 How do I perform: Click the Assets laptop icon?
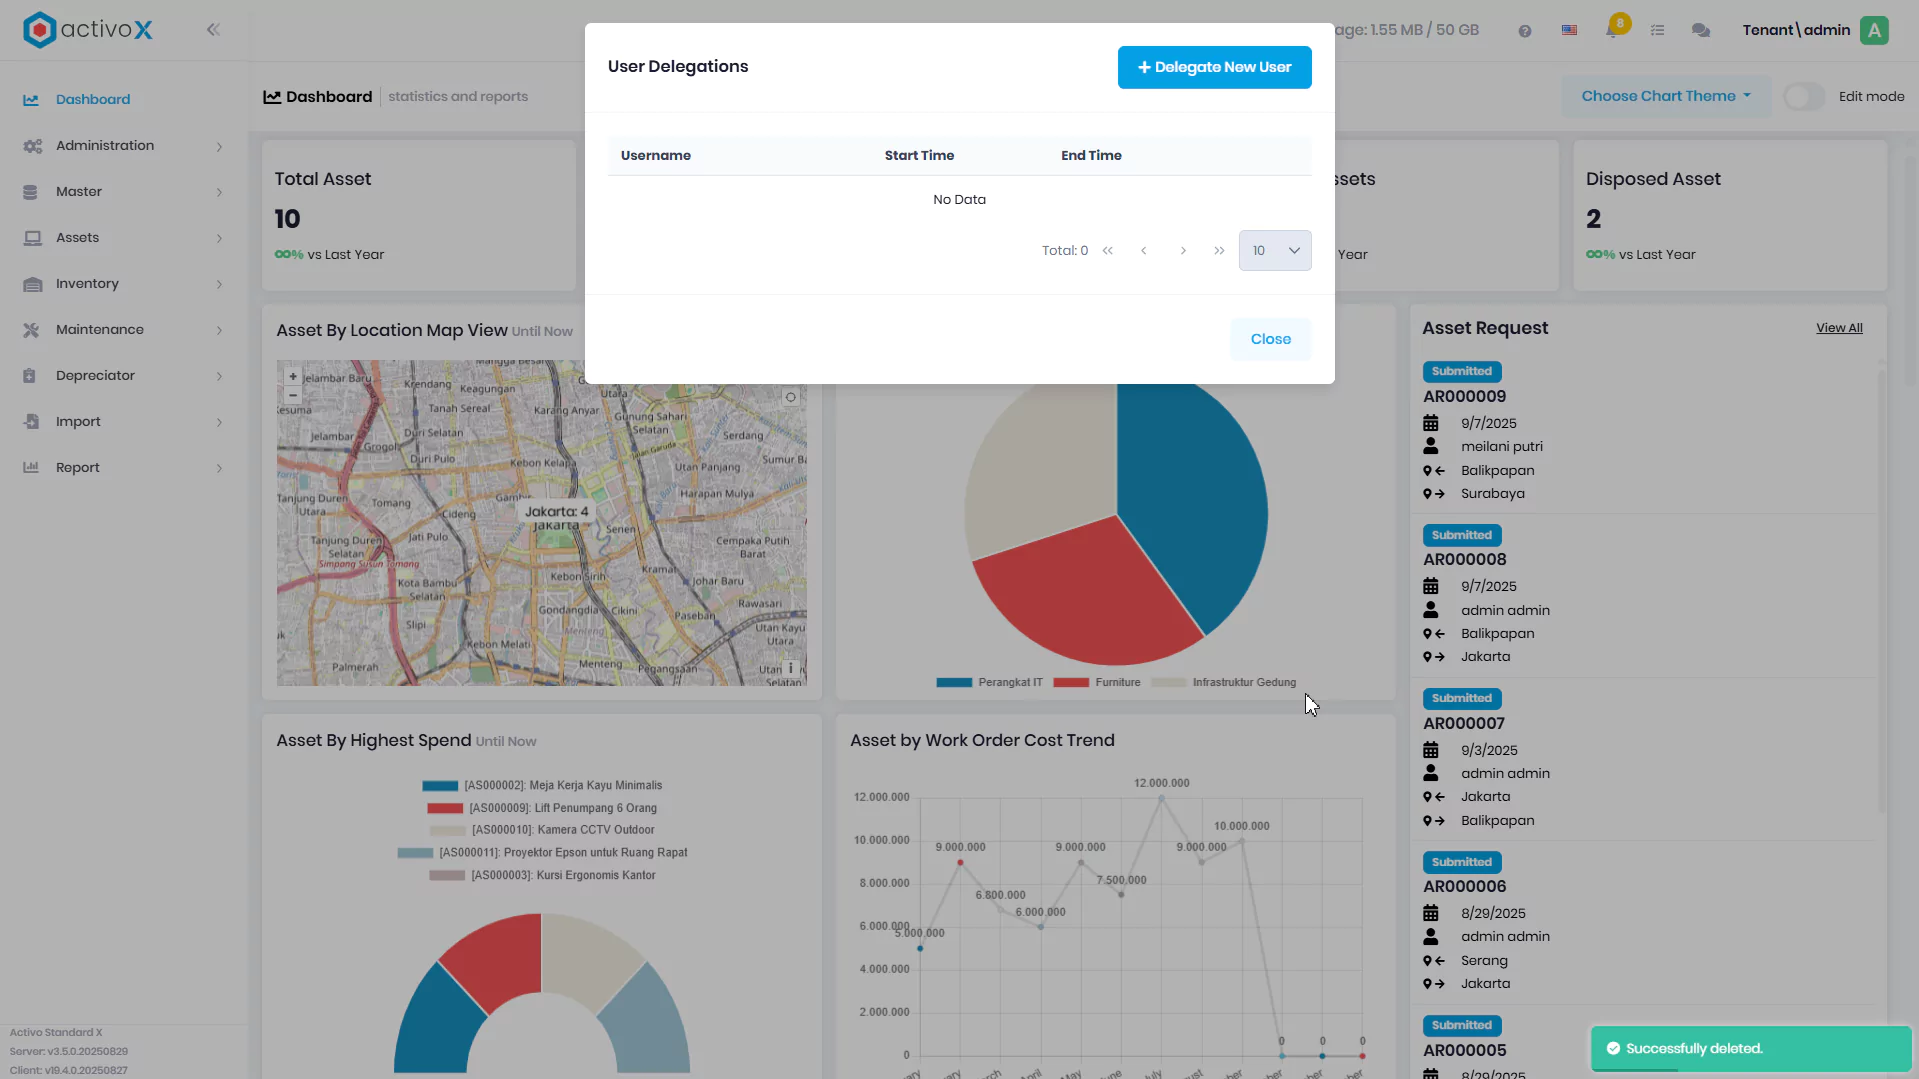[x=32, y=238]
